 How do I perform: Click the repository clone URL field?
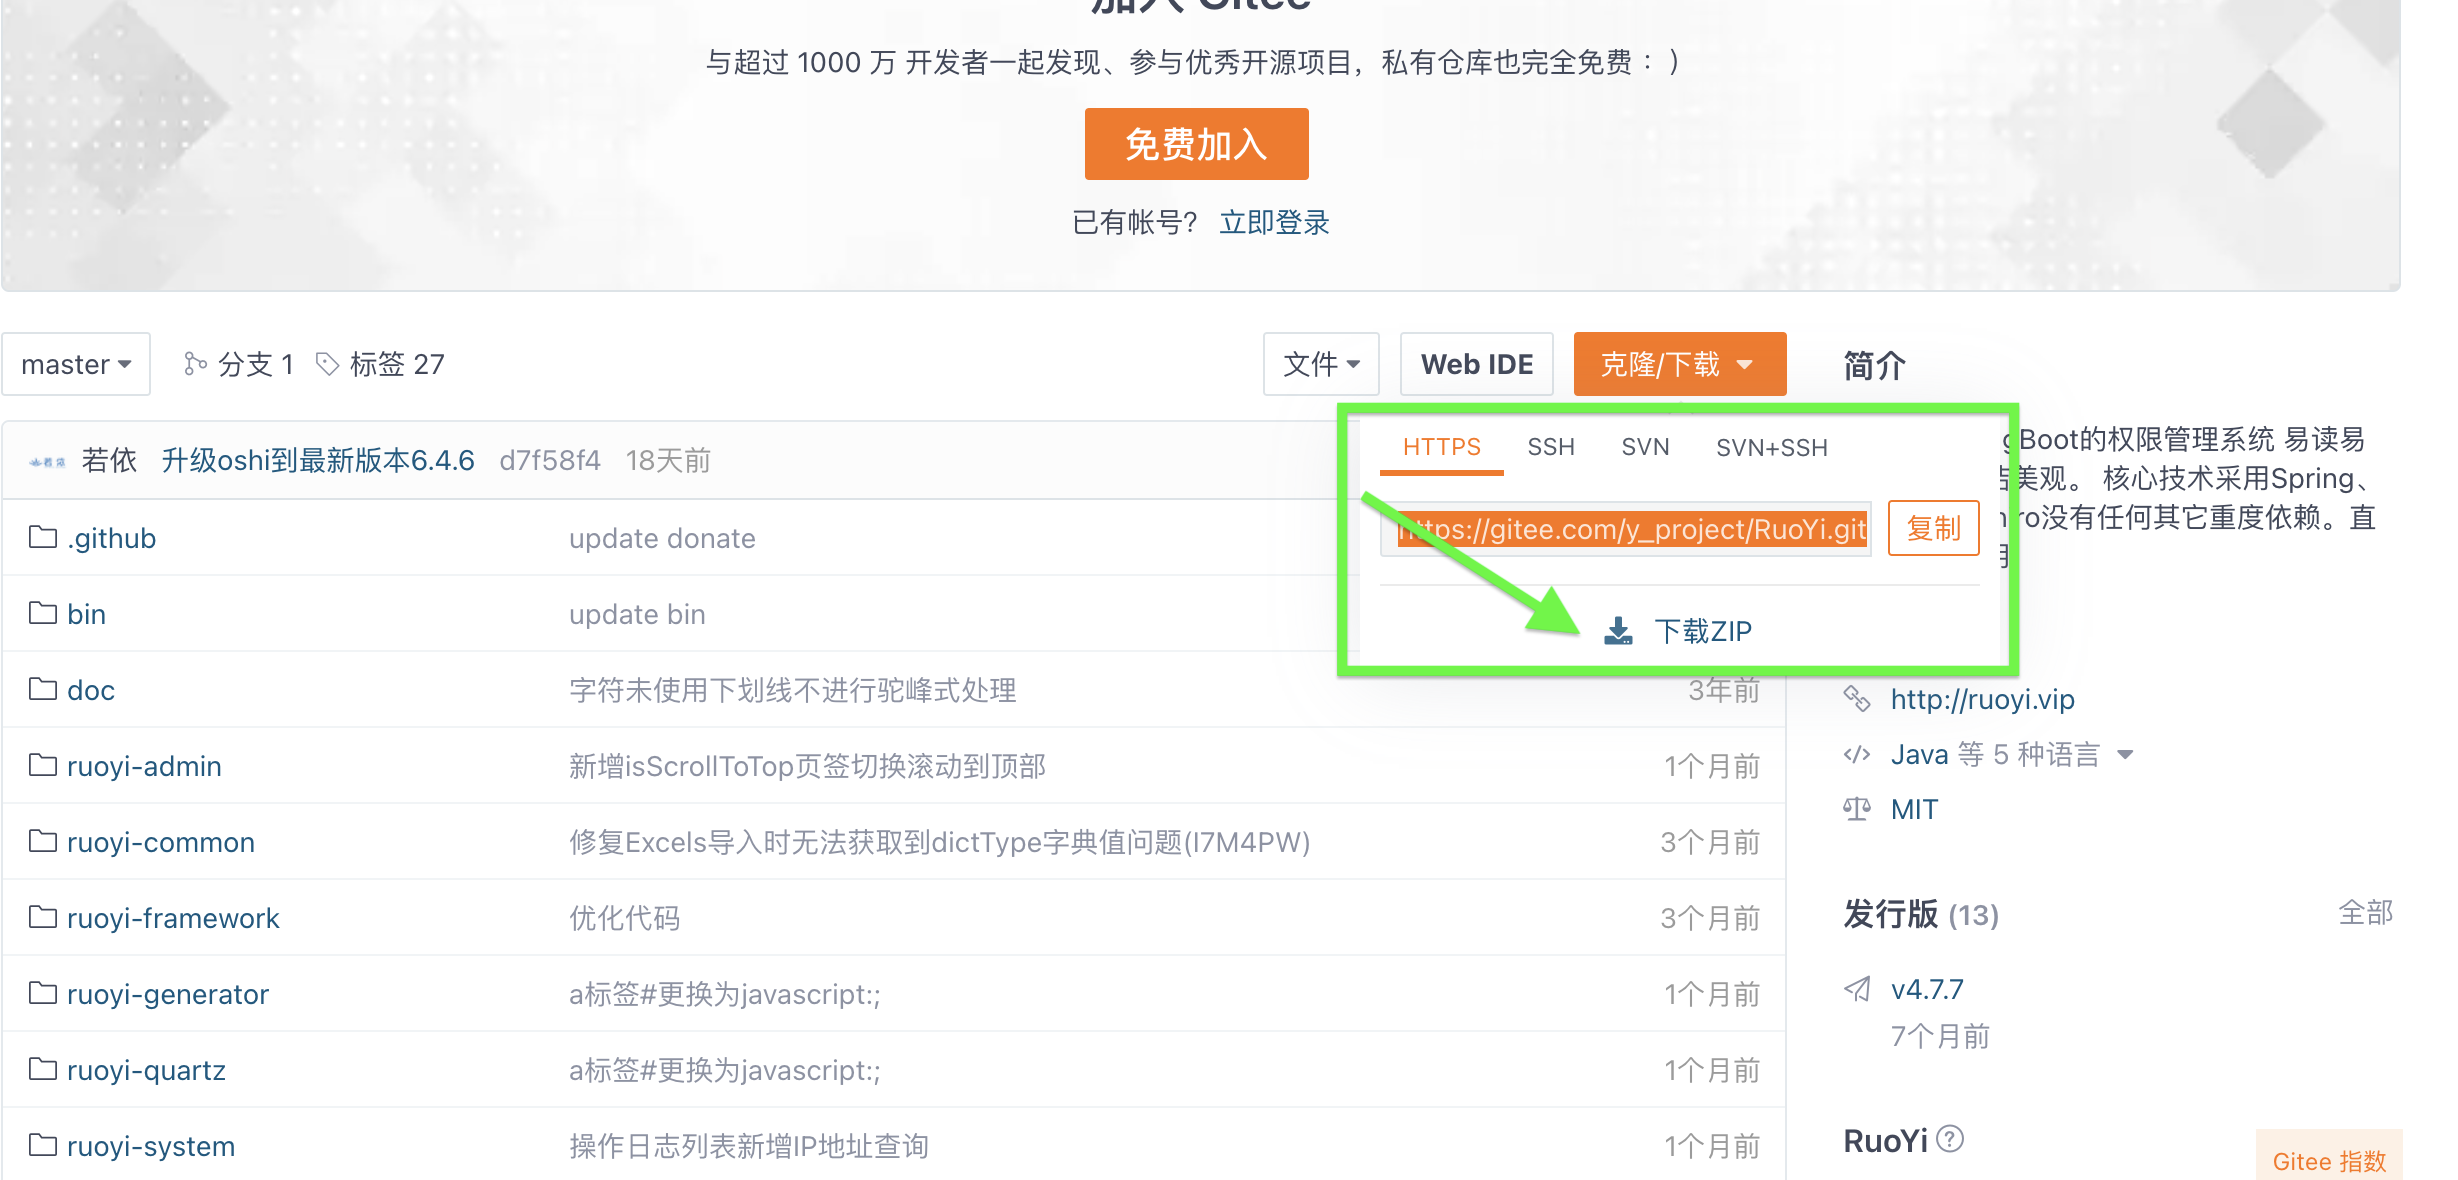click(x=1626, y=529)
